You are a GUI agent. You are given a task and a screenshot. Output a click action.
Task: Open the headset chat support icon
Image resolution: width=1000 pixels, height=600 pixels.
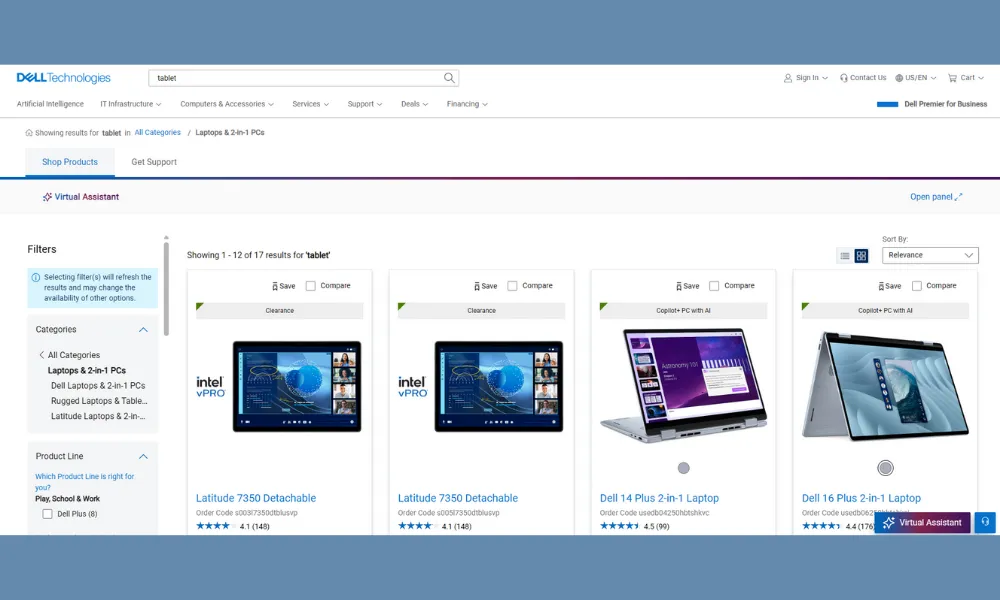(x=985, y=522)
